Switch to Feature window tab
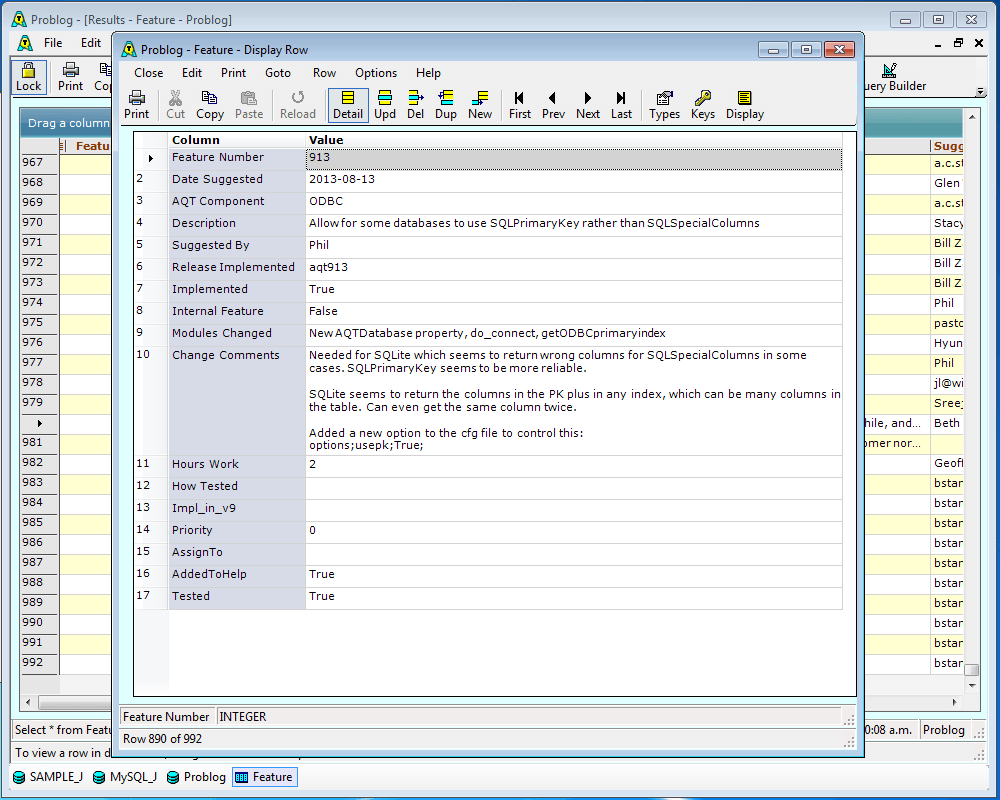 265,777
